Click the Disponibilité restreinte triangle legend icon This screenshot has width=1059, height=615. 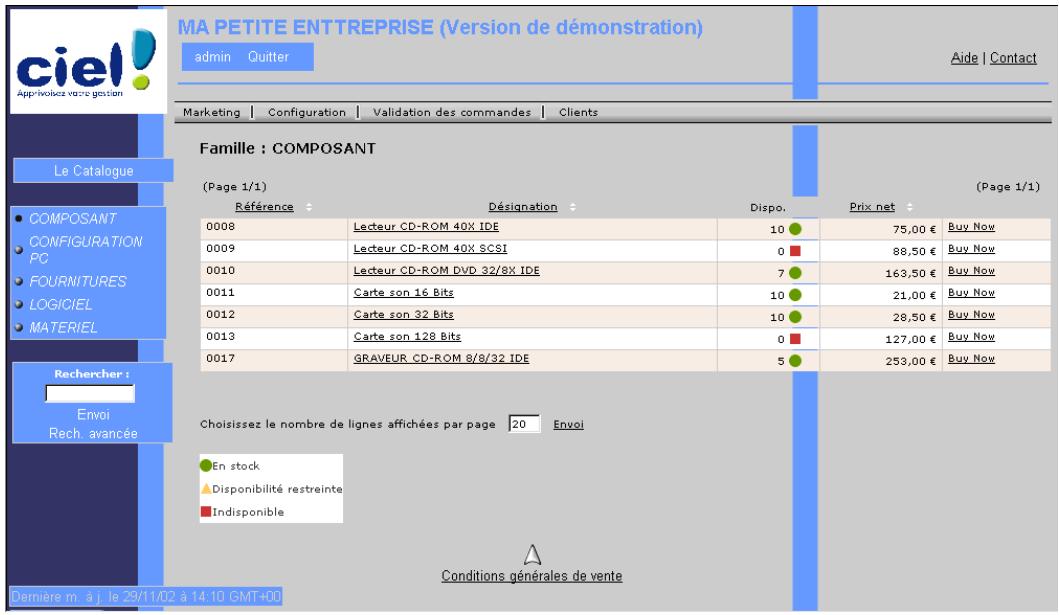(x=206, y=488)
